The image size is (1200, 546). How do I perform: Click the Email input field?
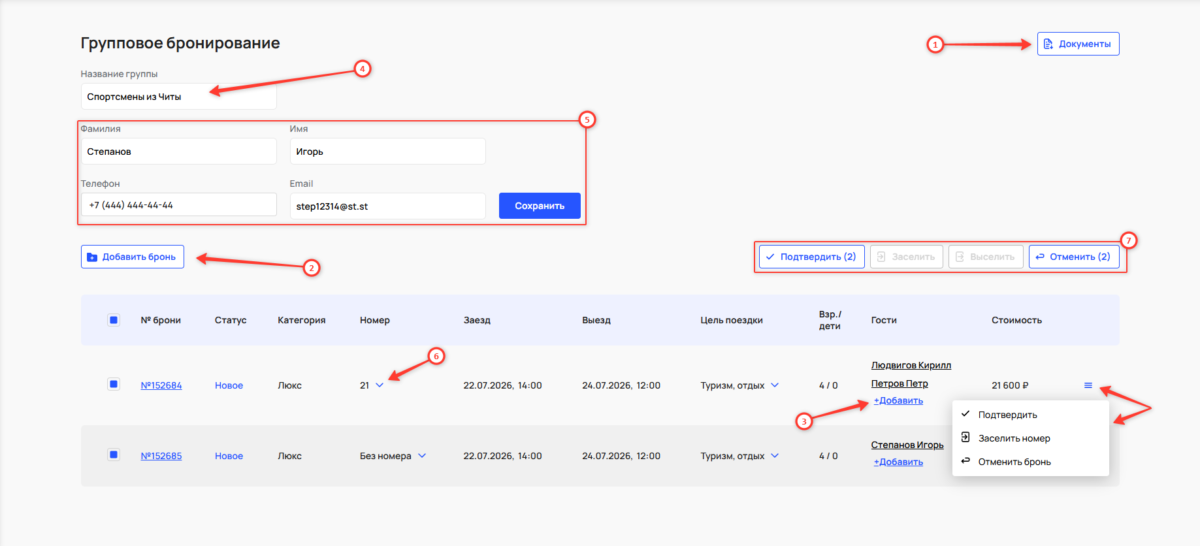pyautogui.click(x=387, y=206)
